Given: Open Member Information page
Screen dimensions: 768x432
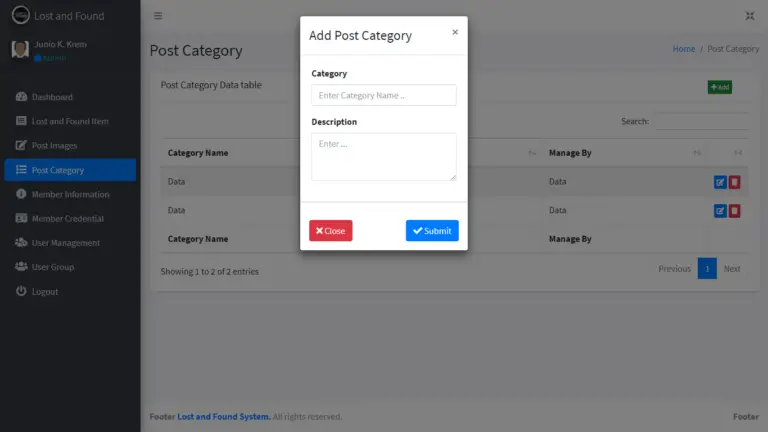Looking at the screenshot, I should (70, 194).
